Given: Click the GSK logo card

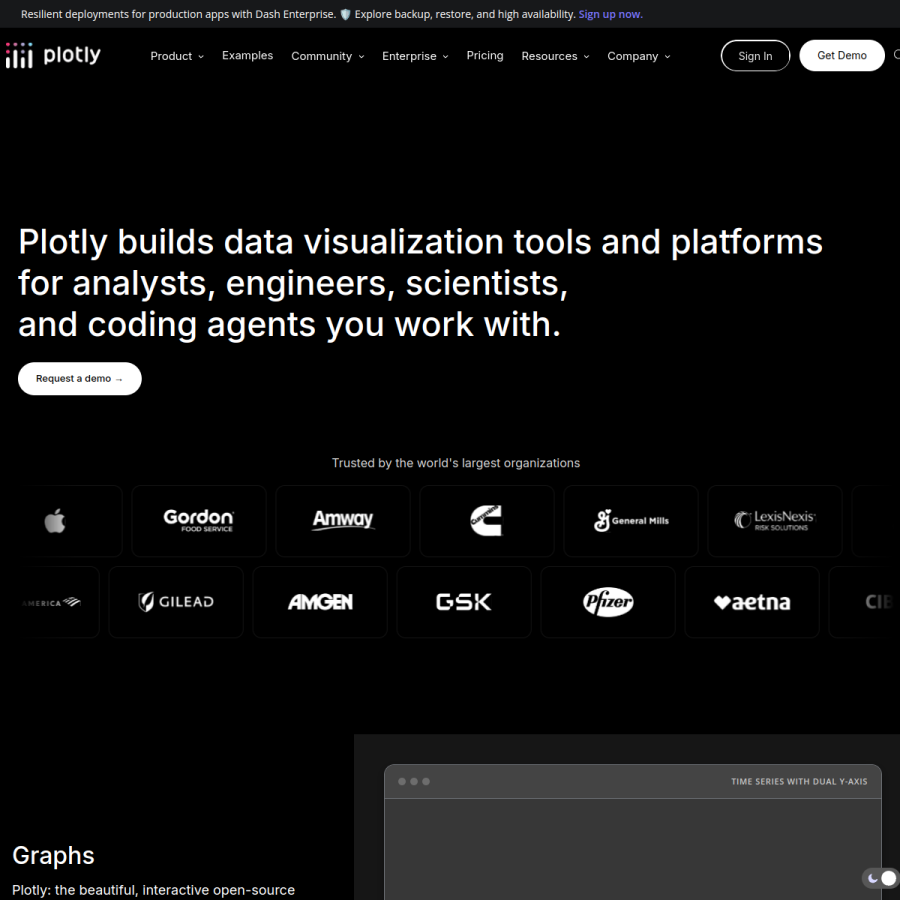Looking at the screenshot, I should 464,602.
